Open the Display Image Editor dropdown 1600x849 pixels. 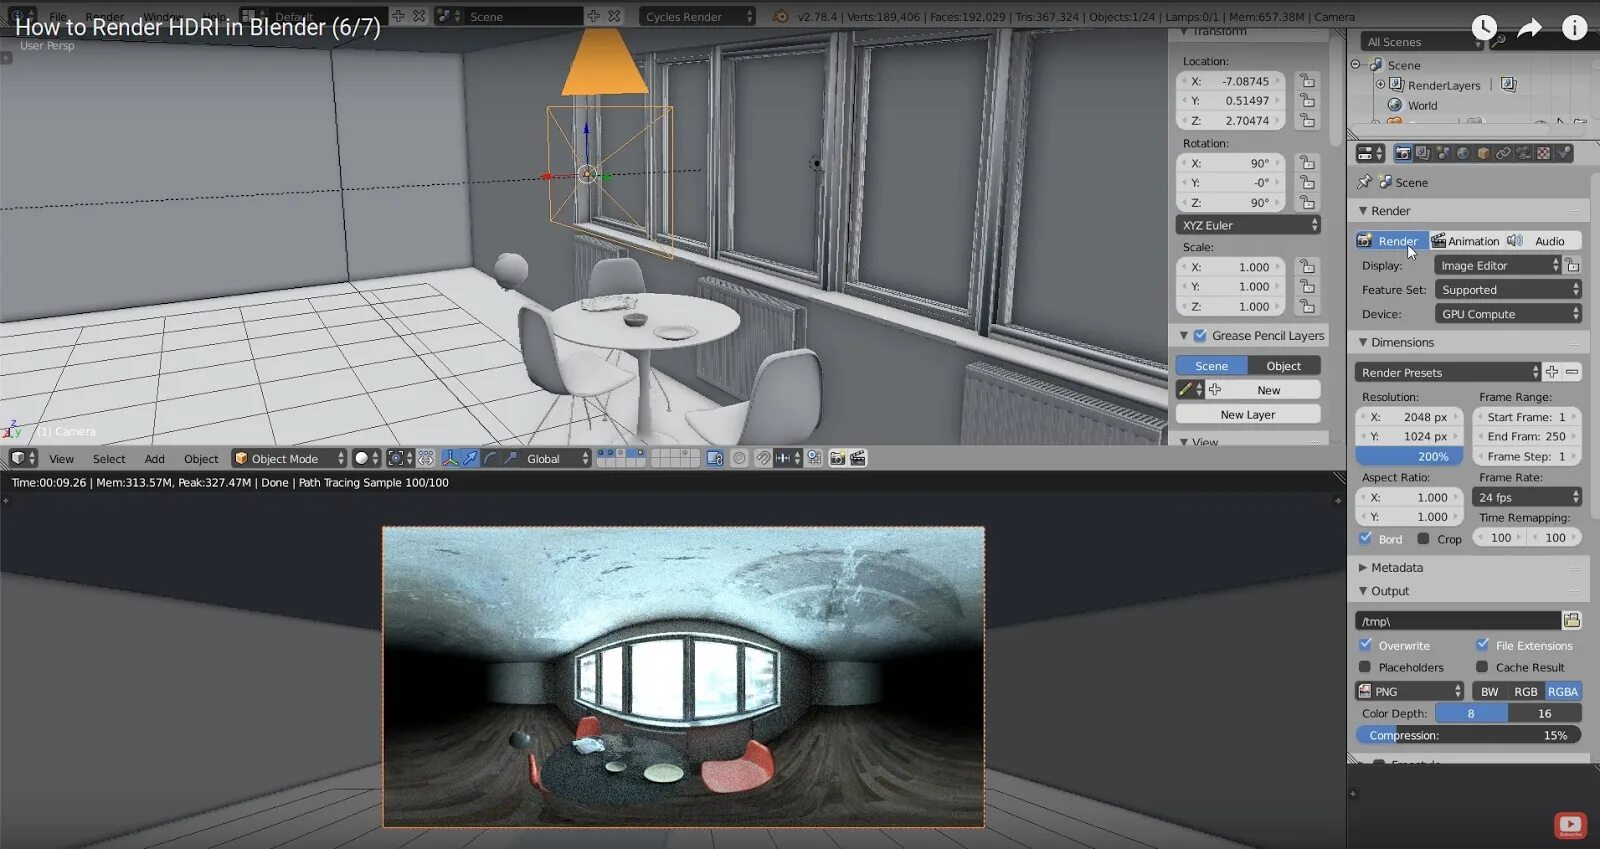pyautogui.click(x=1497, y=265)
